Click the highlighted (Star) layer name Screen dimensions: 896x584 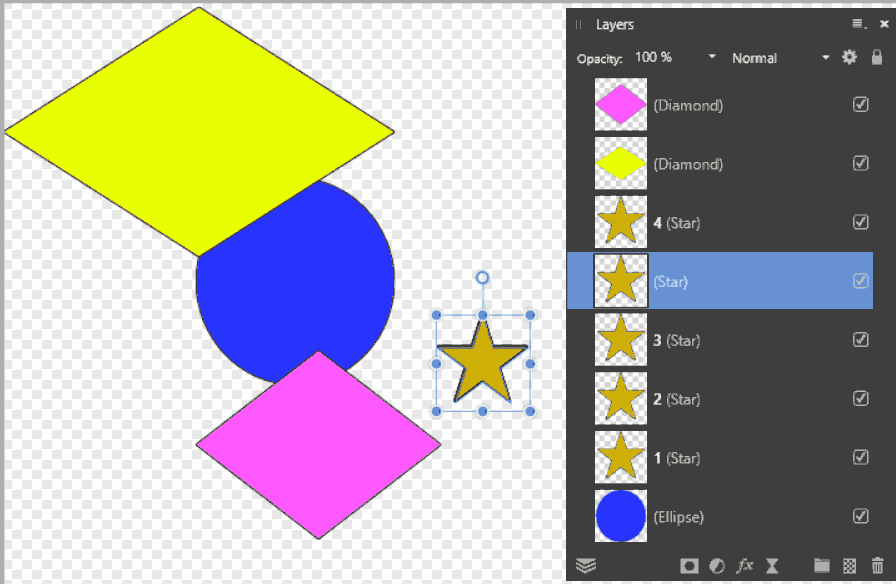pyautogui.click(x=671, y=282)
